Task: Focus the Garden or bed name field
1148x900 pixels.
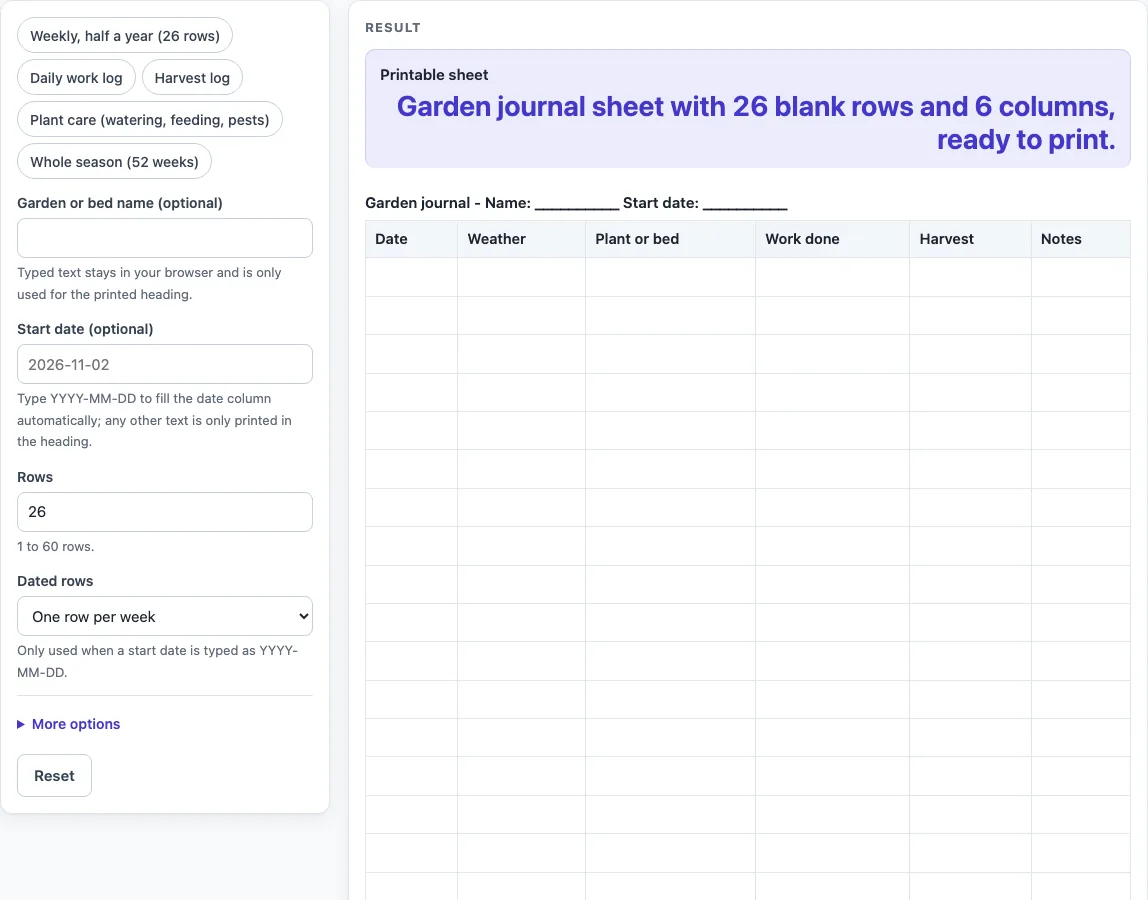Action: point(165,238)
